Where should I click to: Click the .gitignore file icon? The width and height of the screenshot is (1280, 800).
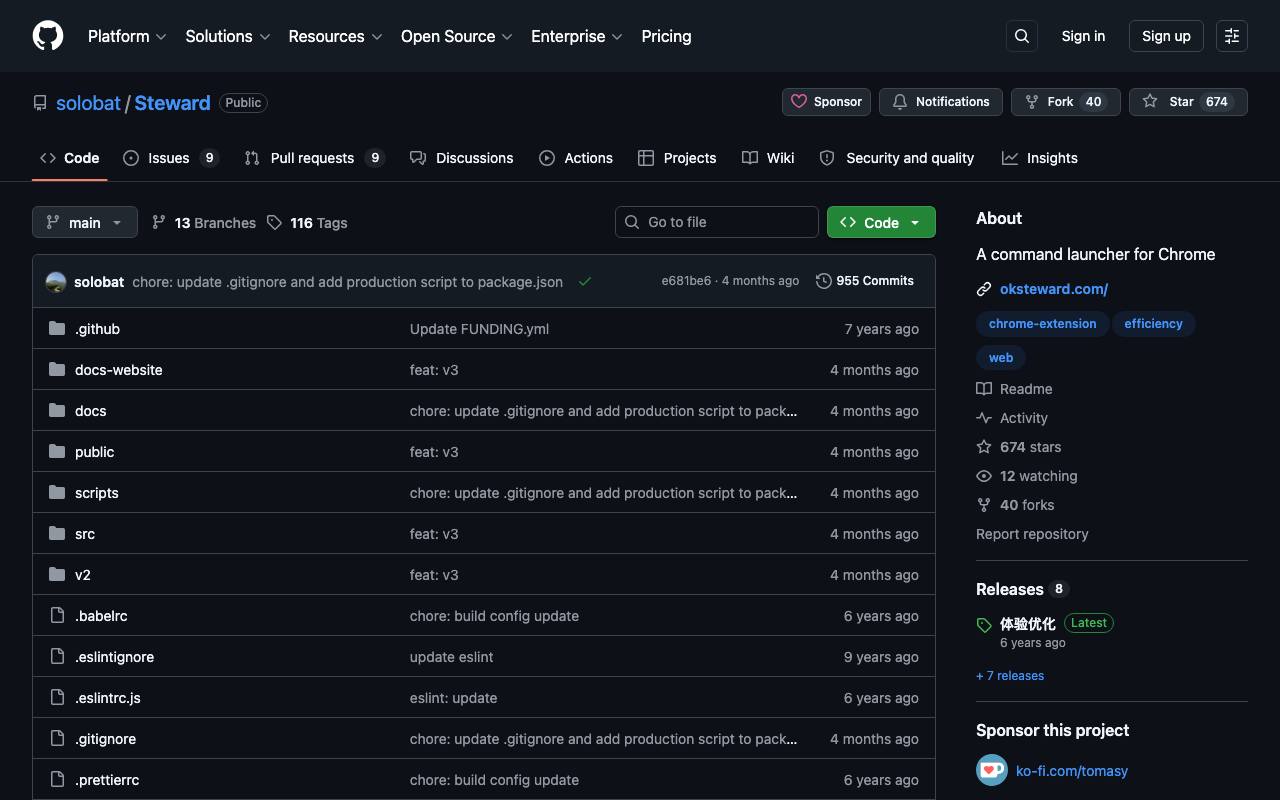(57, 739)
